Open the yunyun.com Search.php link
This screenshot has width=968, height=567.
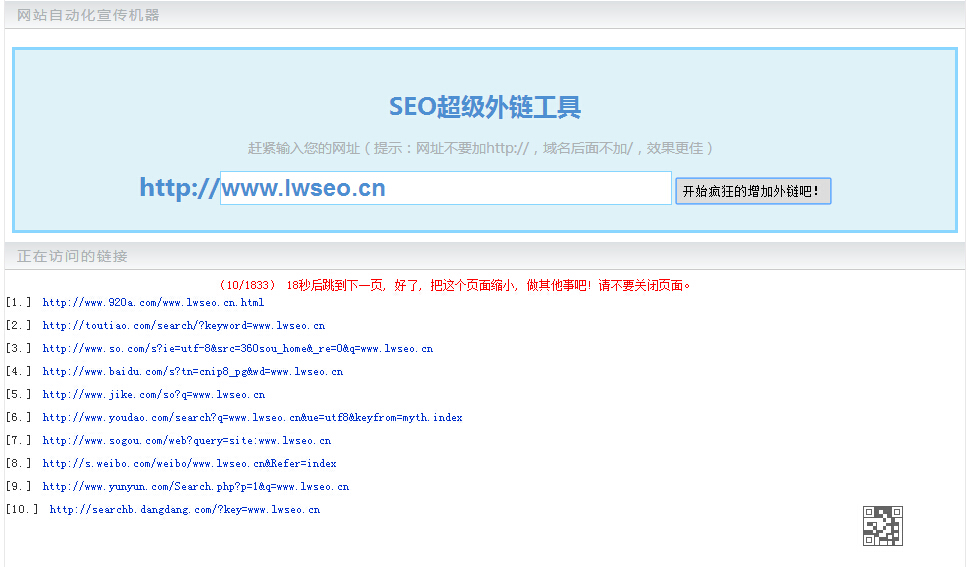coord(196,486)
